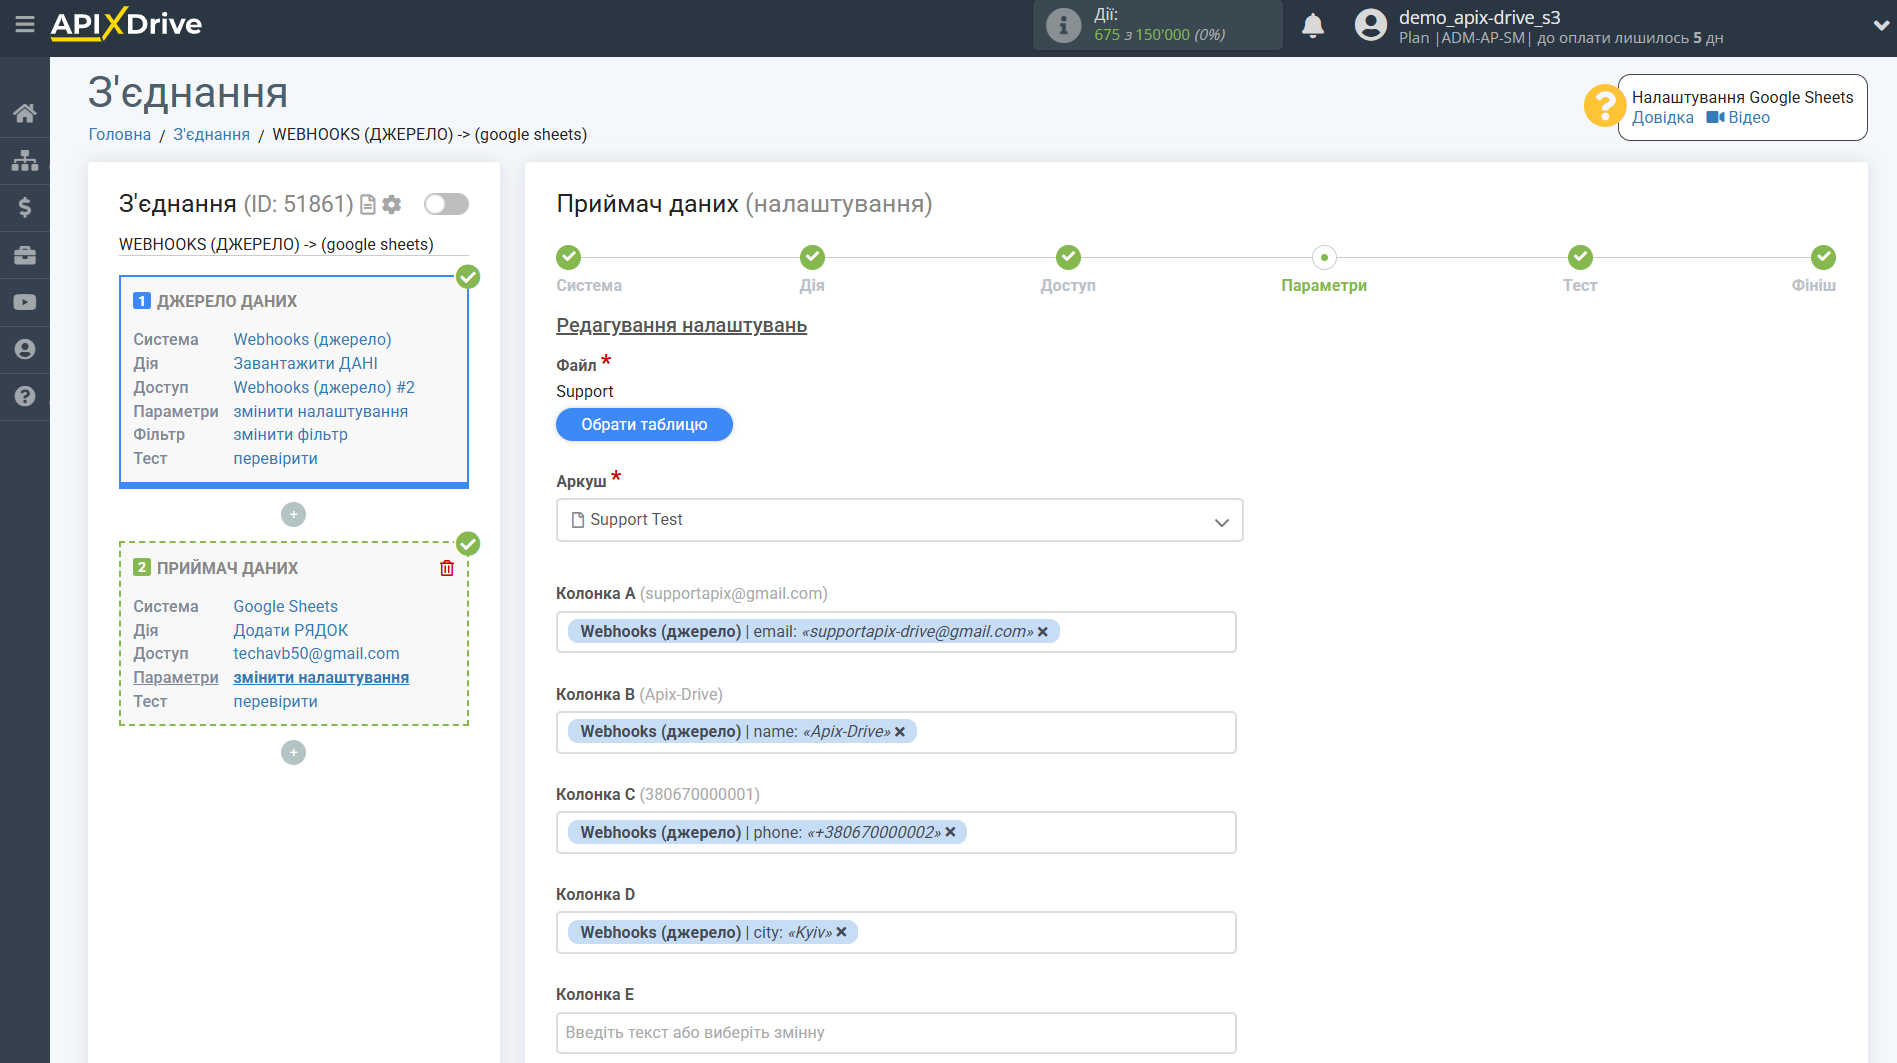This screenshot has width=1897, height=1063.
Task: Click into the Колонка B field
Action: pos(896,732)
